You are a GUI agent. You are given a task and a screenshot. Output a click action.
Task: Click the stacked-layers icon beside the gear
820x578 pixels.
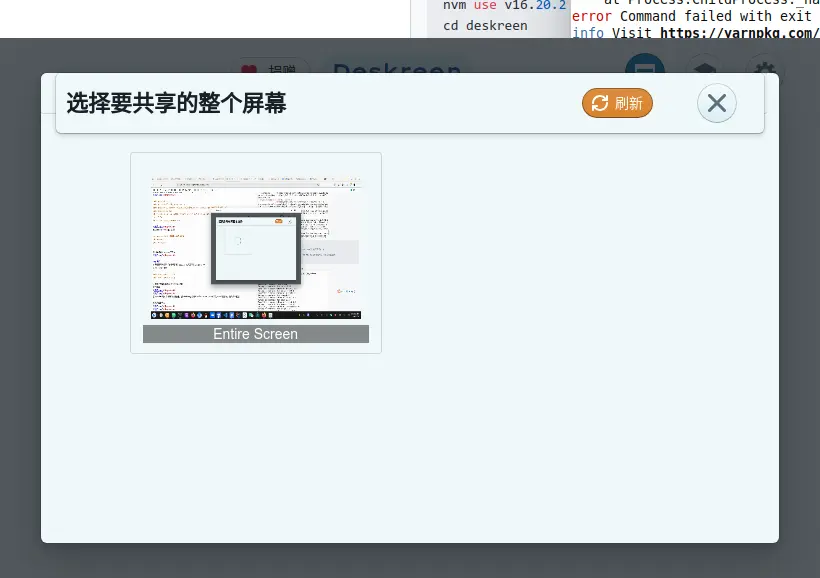point(703,70)
